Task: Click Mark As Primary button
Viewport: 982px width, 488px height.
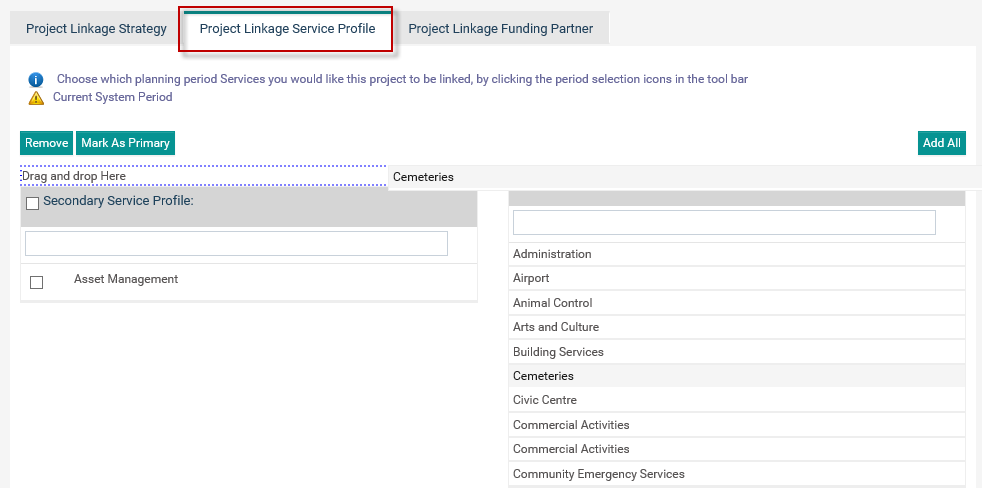Action: 125,143
